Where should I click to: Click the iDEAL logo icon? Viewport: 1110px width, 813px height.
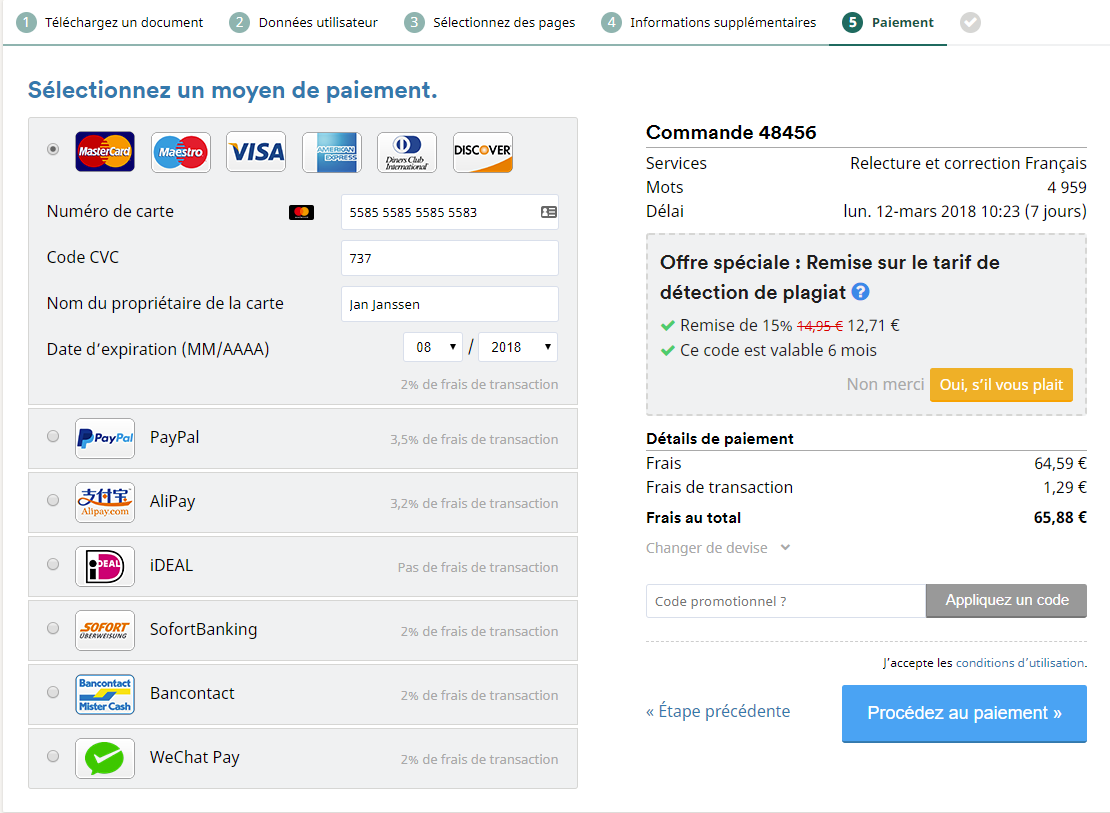[x=105, y=566]
